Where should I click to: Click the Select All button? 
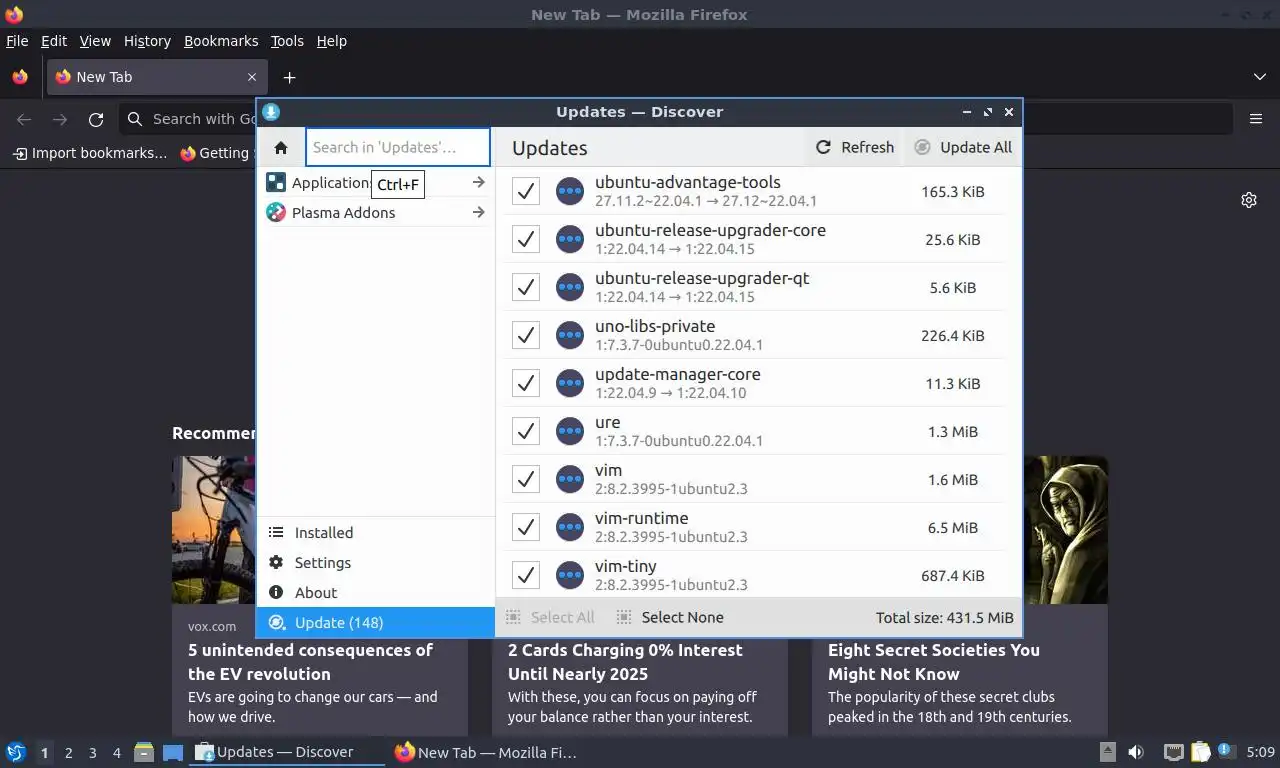pyautogui.click(x=550, y=617)
